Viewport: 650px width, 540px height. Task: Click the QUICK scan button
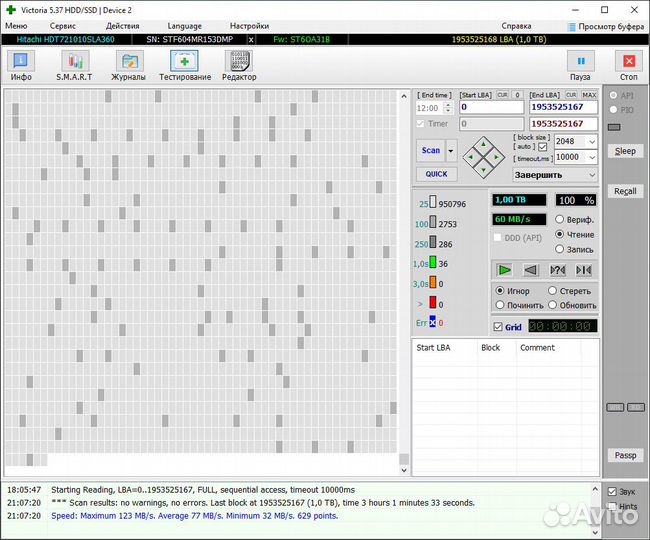[436, 174]
